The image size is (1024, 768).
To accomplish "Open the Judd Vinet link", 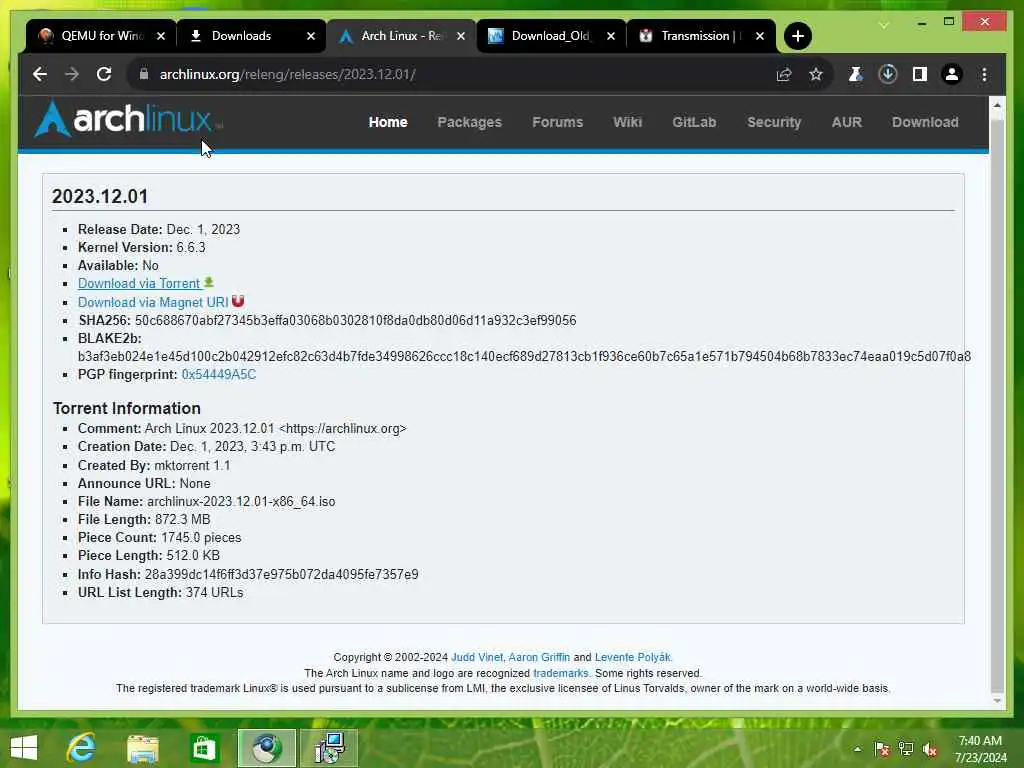I will click(477, 657).
